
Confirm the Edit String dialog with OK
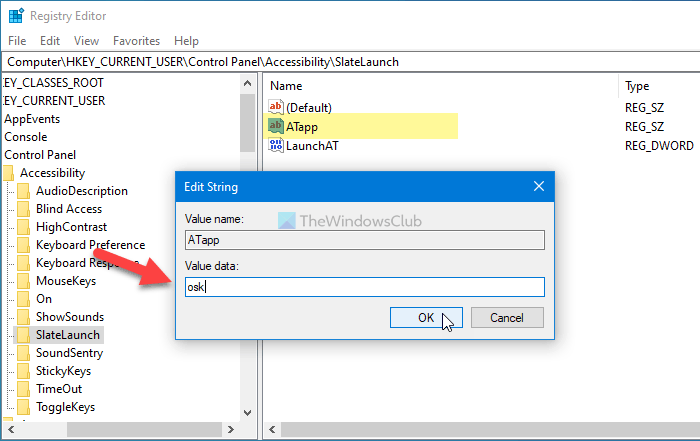pyautogui.click(x=426, y=317)
